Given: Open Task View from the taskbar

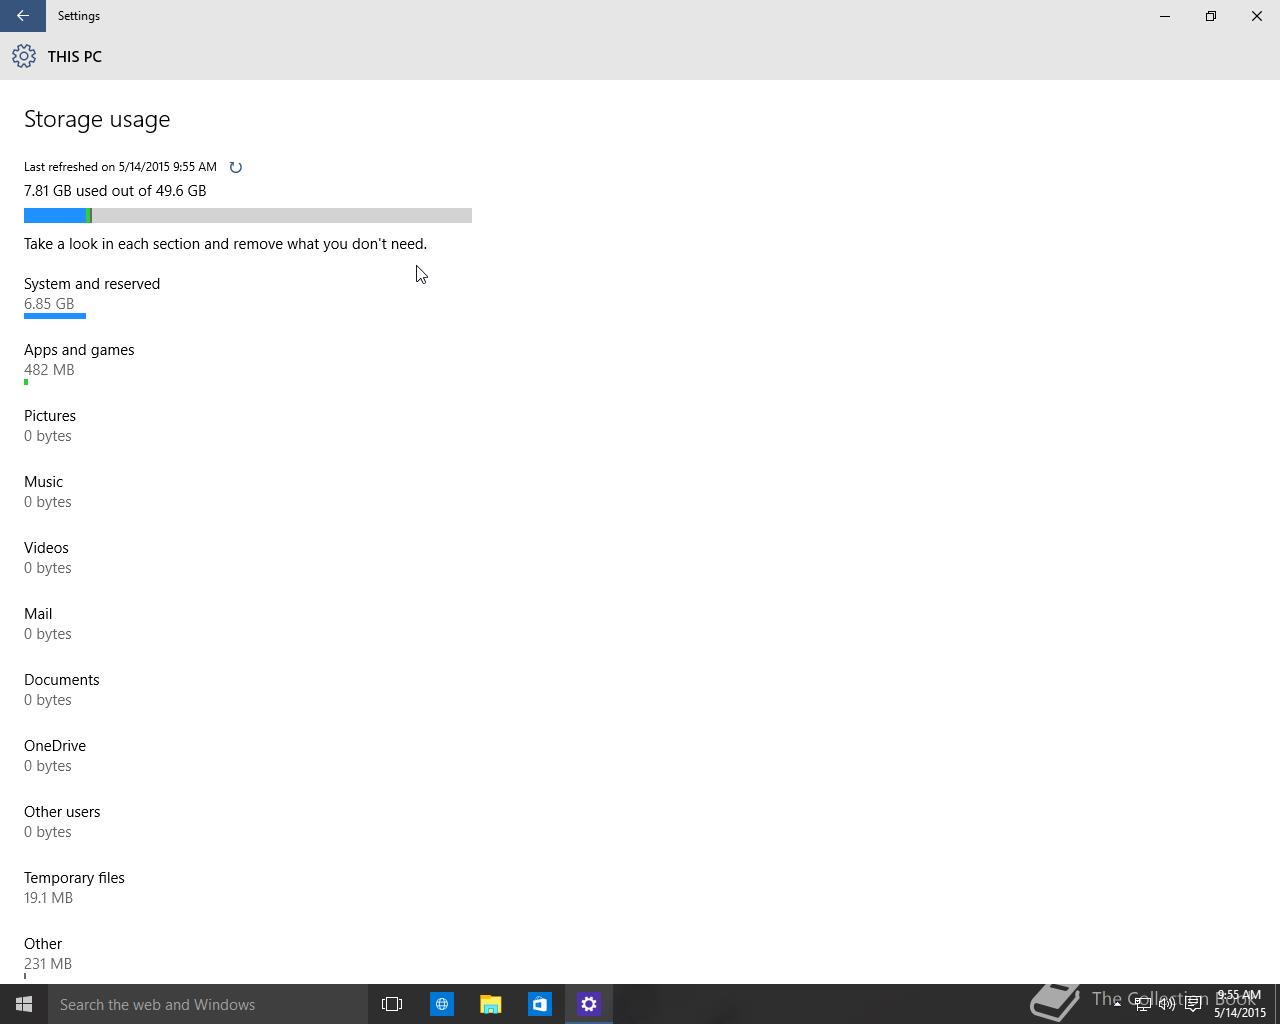Looking at the screenshot, I should (x=392, y=1004).
